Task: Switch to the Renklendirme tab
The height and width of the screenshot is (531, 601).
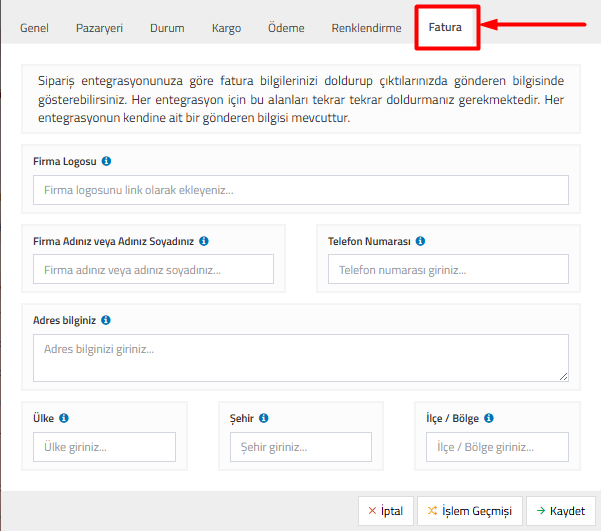Action: coord(366,28)
